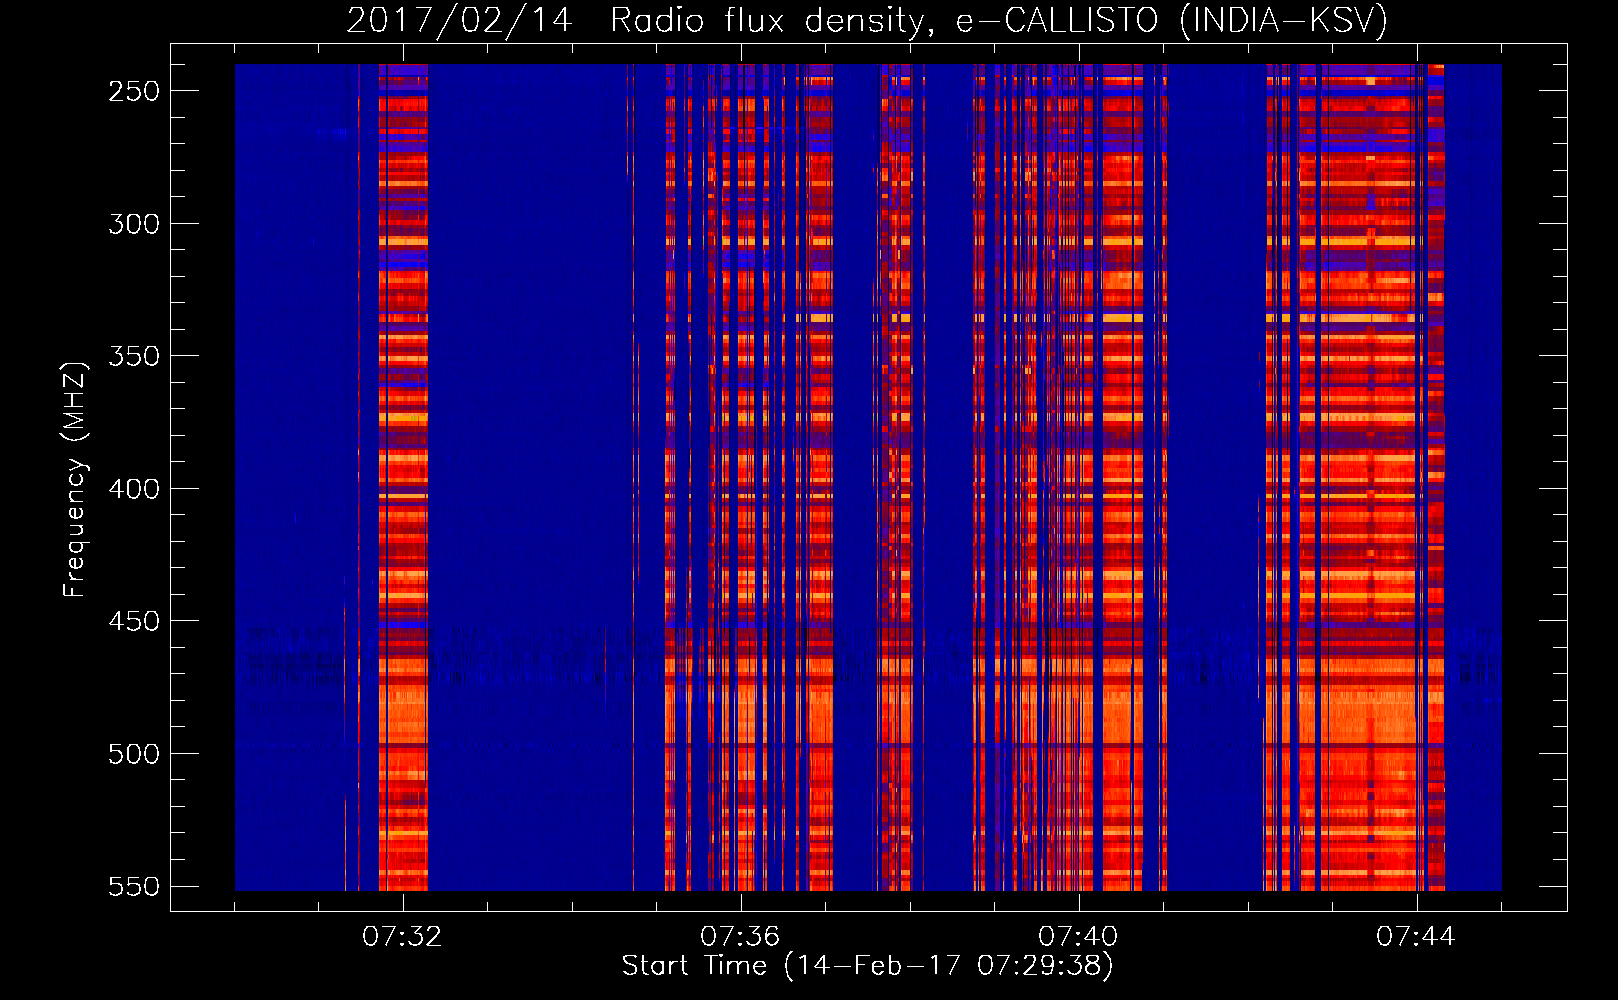Click the 07:32 time tick label
The image size is (1618, 1000).
point(402,936)
